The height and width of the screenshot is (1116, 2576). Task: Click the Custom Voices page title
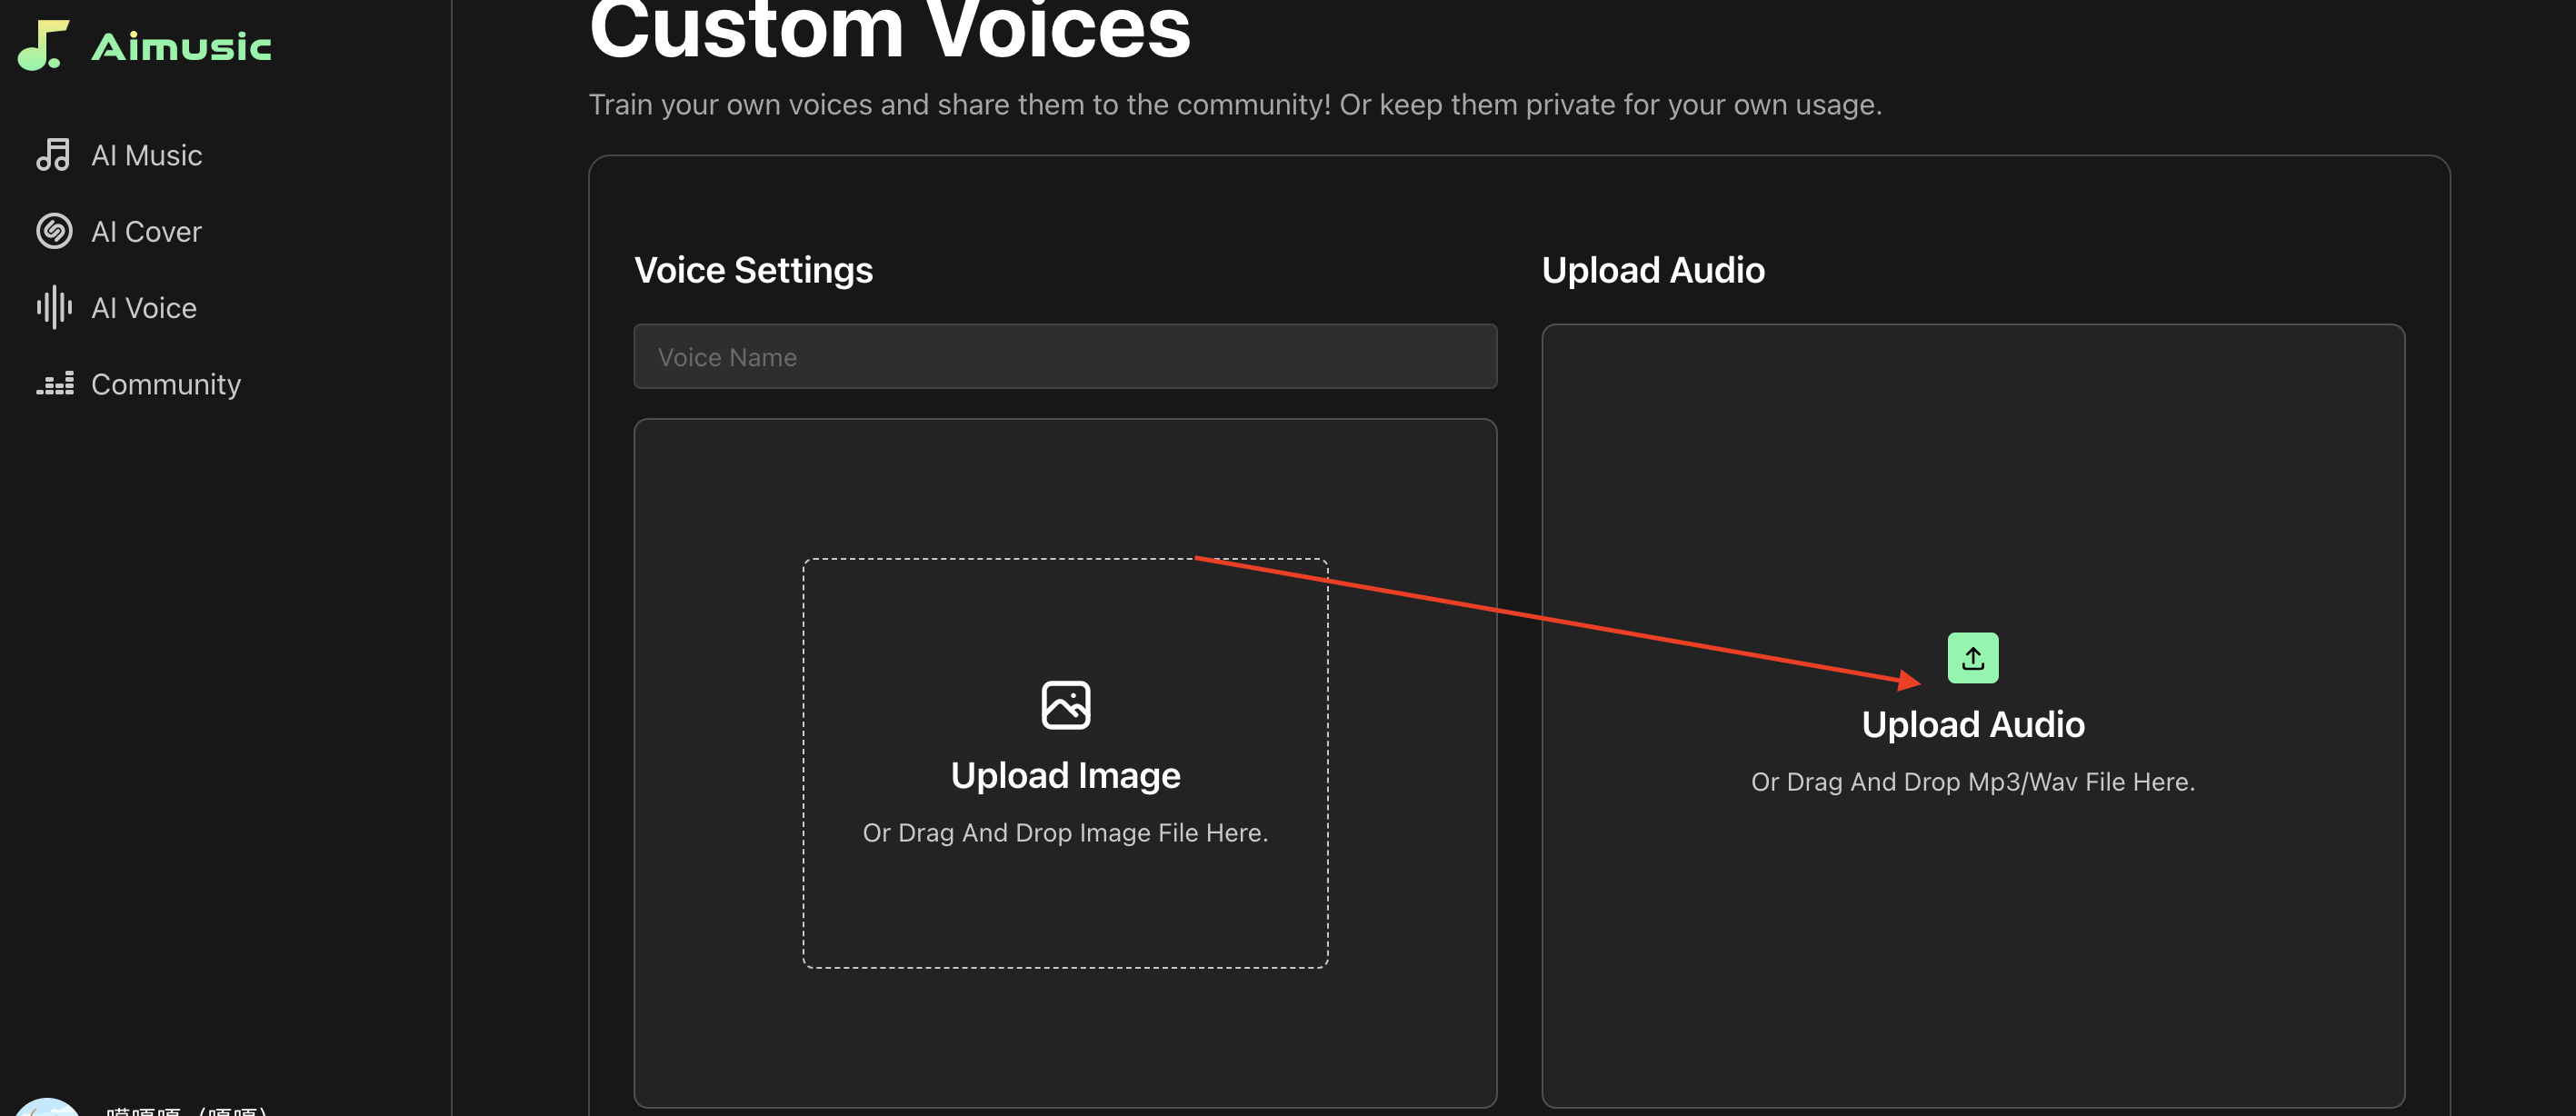click(890, 30)
